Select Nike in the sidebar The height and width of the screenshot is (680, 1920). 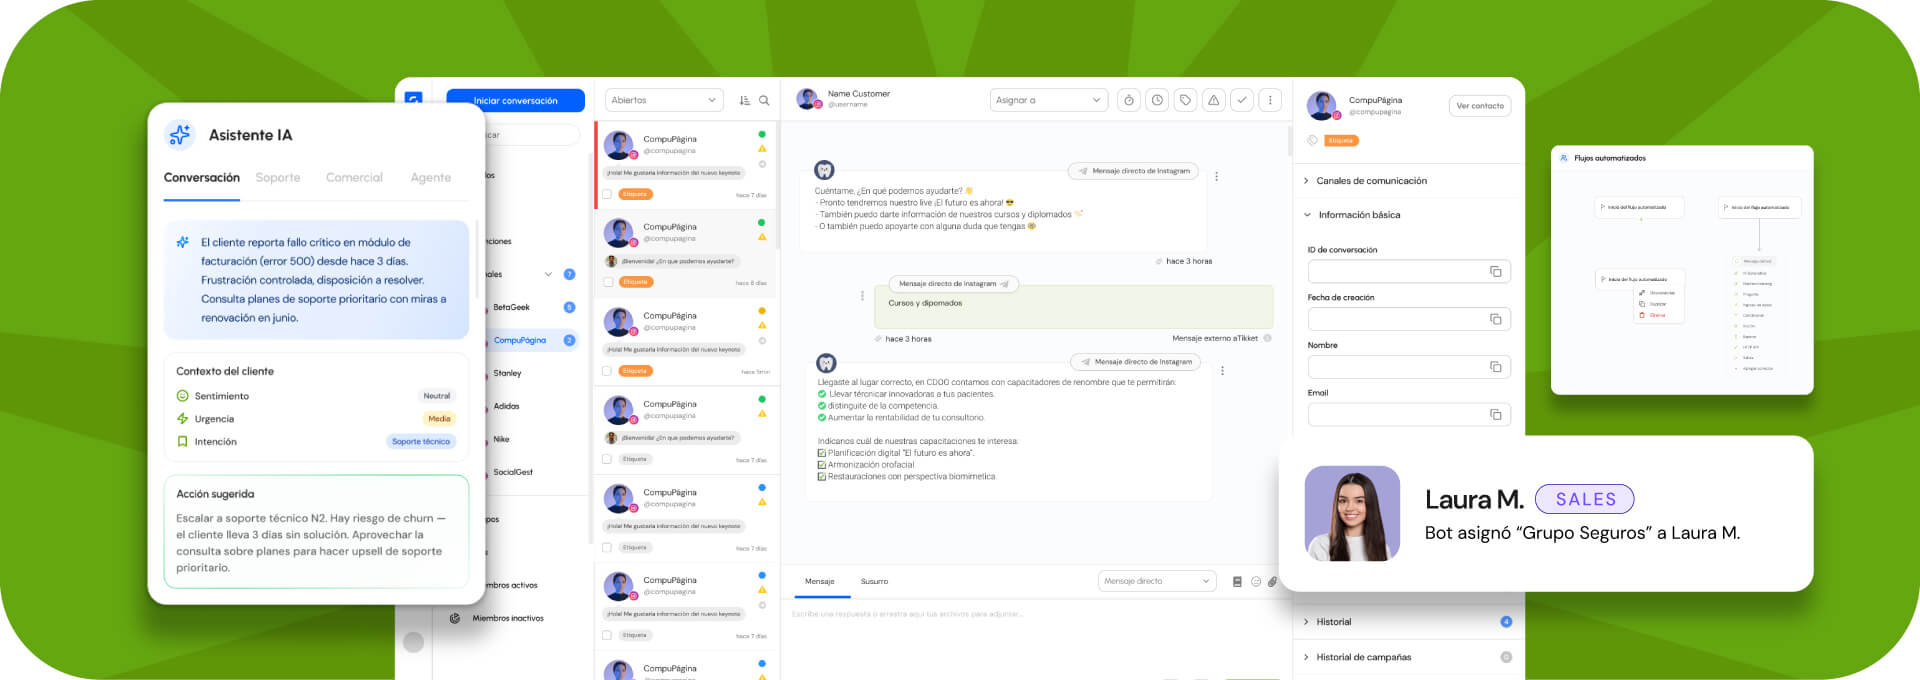501,439
